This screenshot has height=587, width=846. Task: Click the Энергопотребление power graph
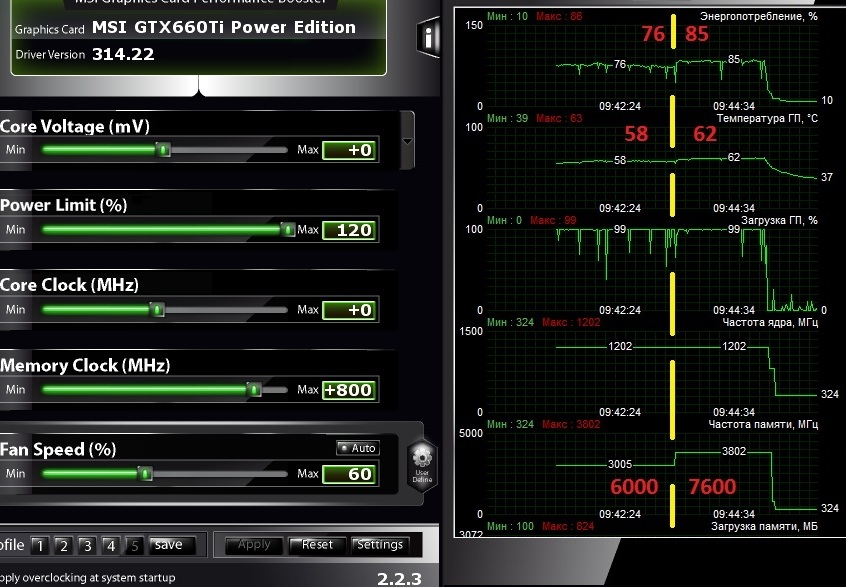click(x=652, y=65)
